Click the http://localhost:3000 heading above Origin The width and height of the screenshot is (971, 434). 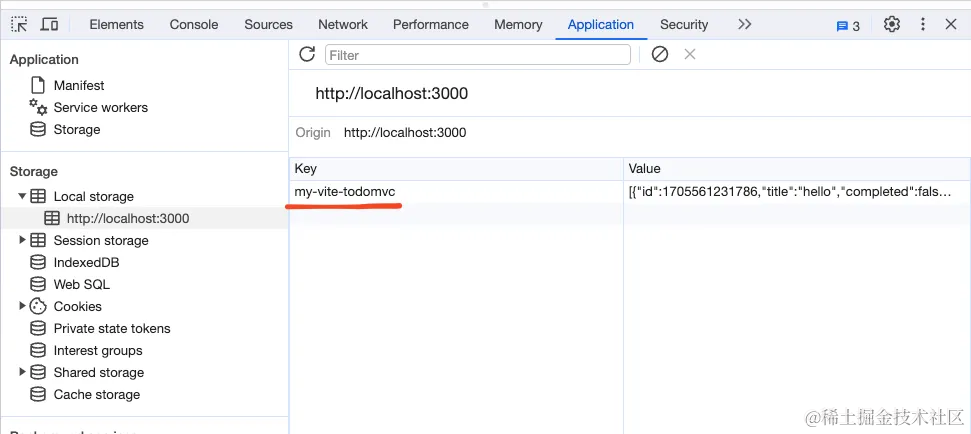pyautogui.click(x=391, y=94)
